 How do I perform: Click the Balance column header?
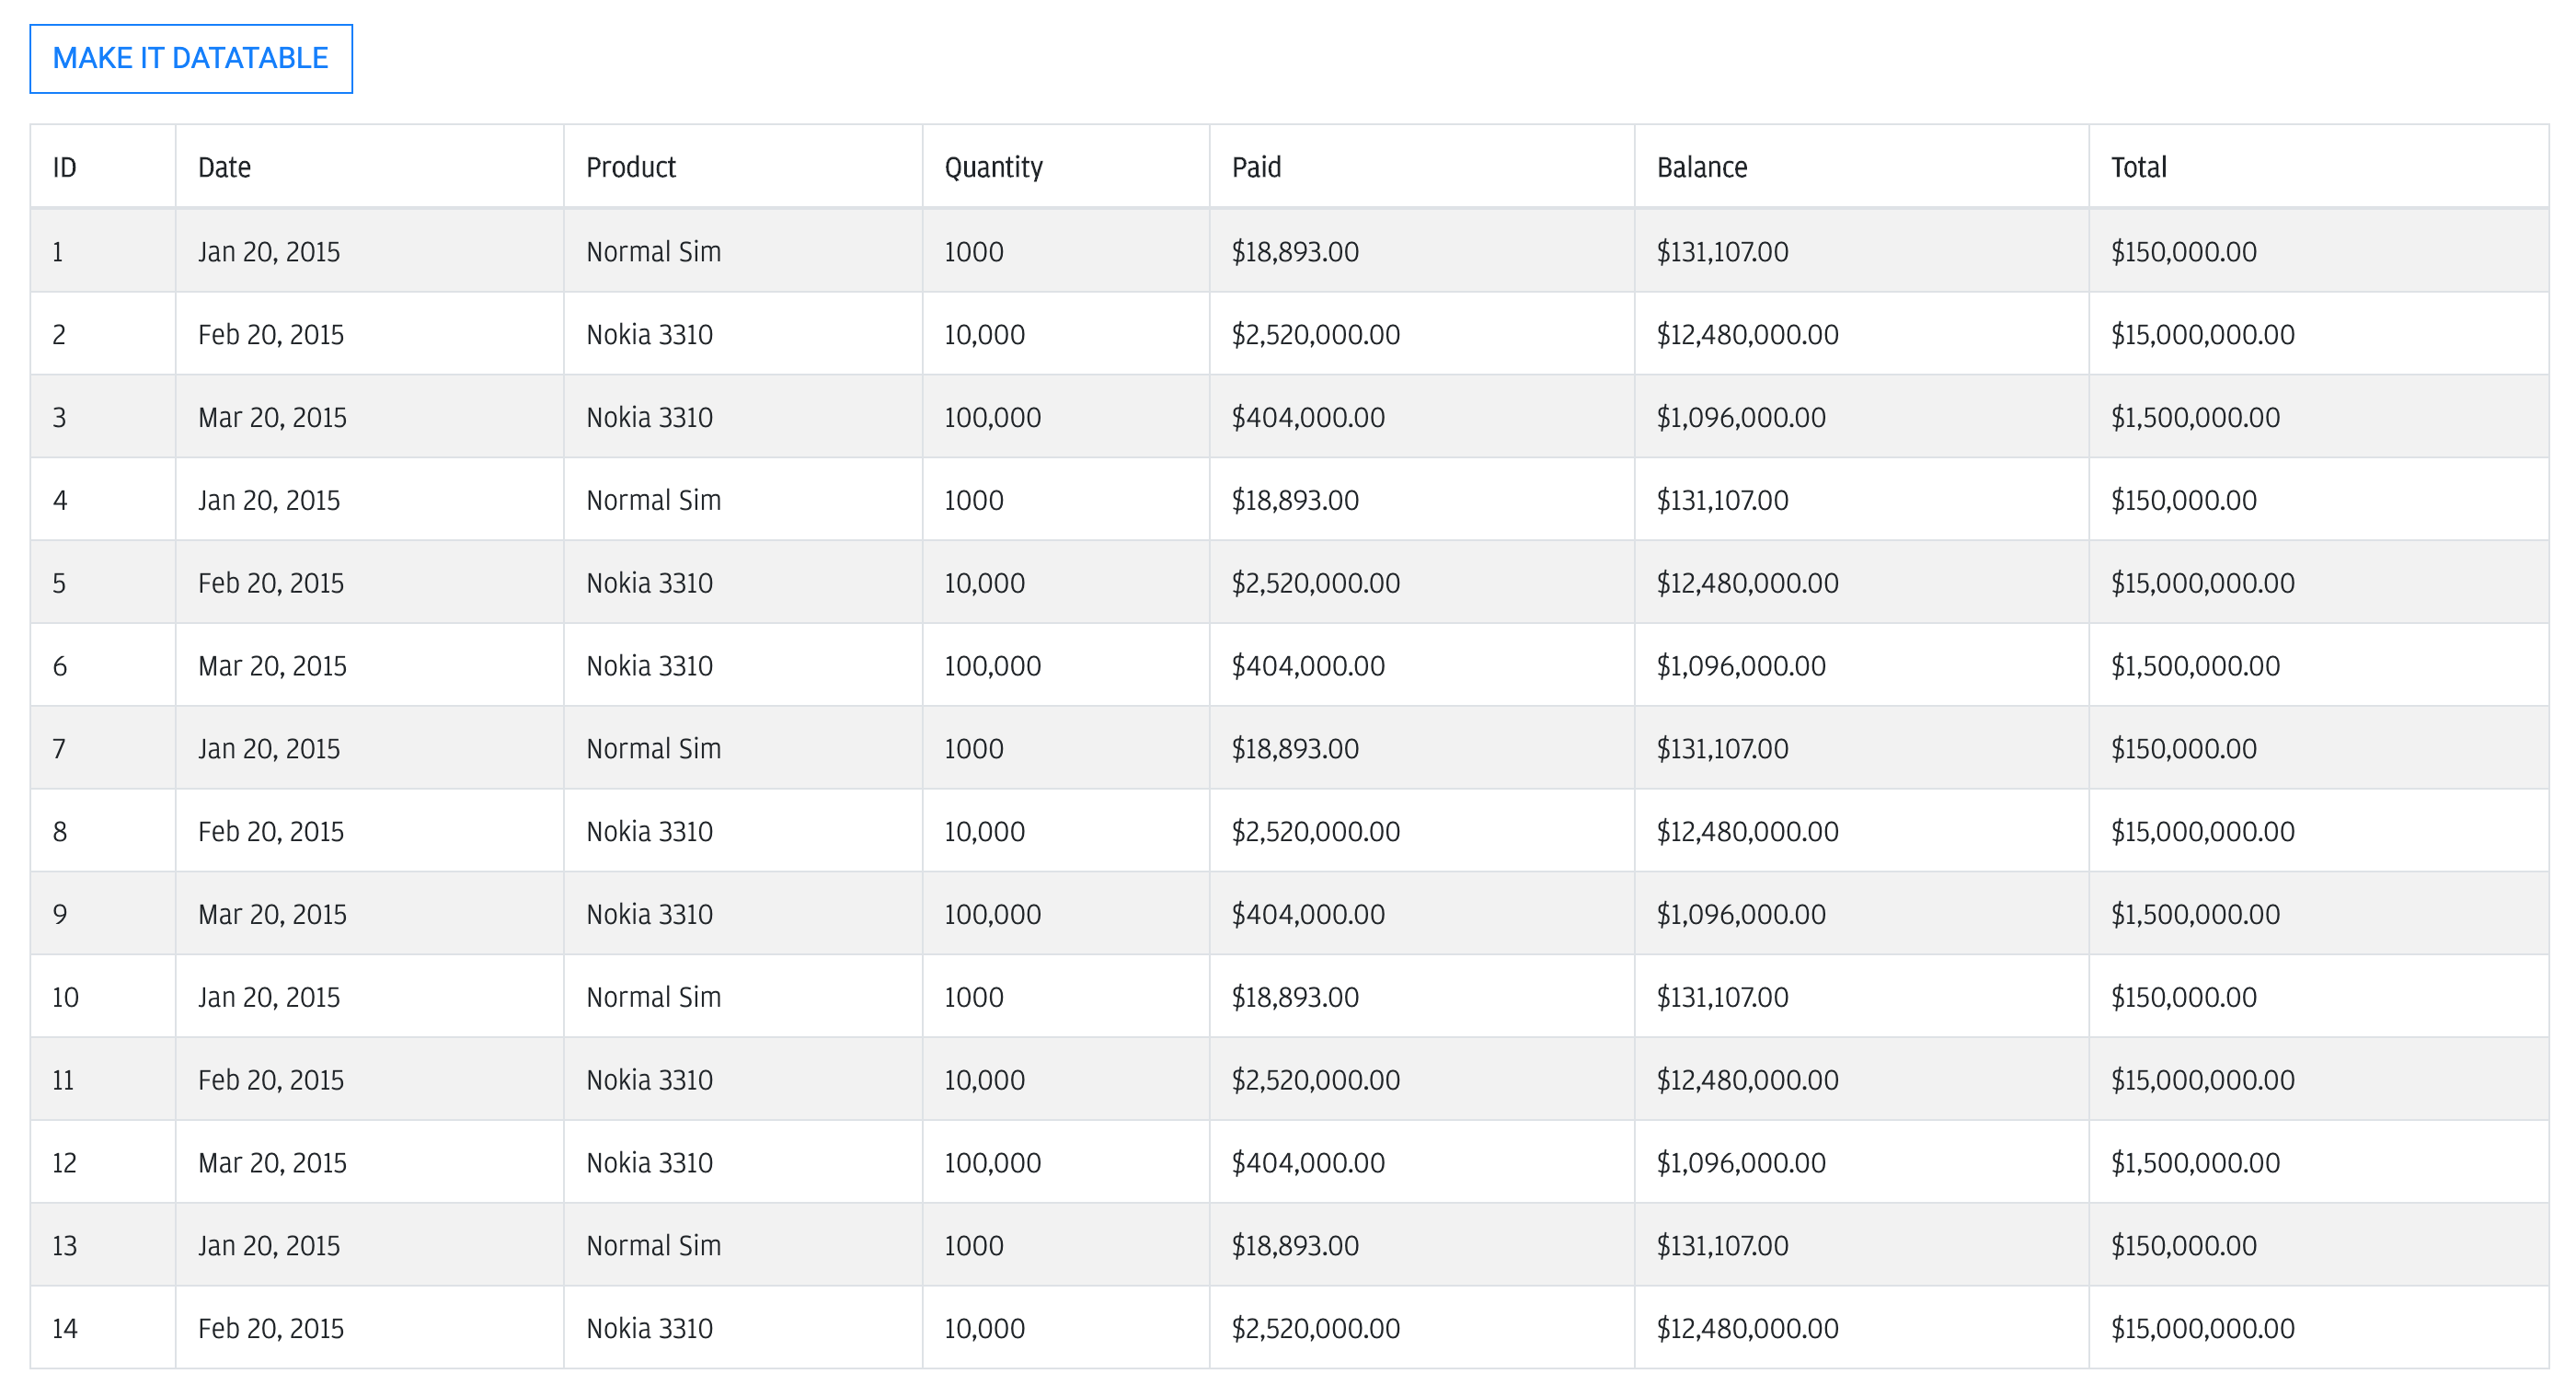1862,167
